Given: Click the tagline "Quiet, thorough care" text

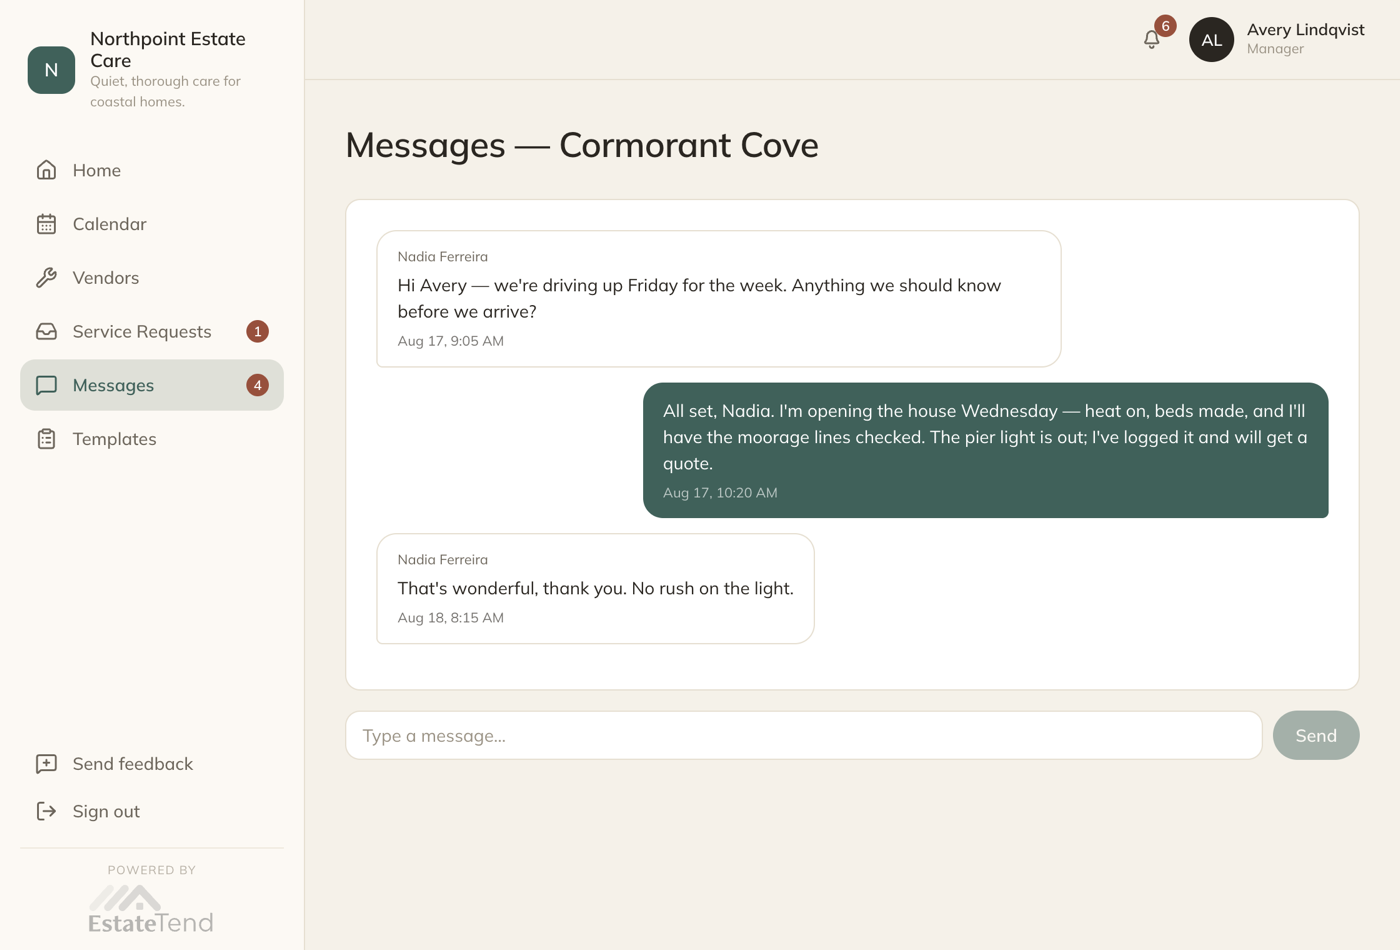Looking at the screenshot, I should point(165,91).
